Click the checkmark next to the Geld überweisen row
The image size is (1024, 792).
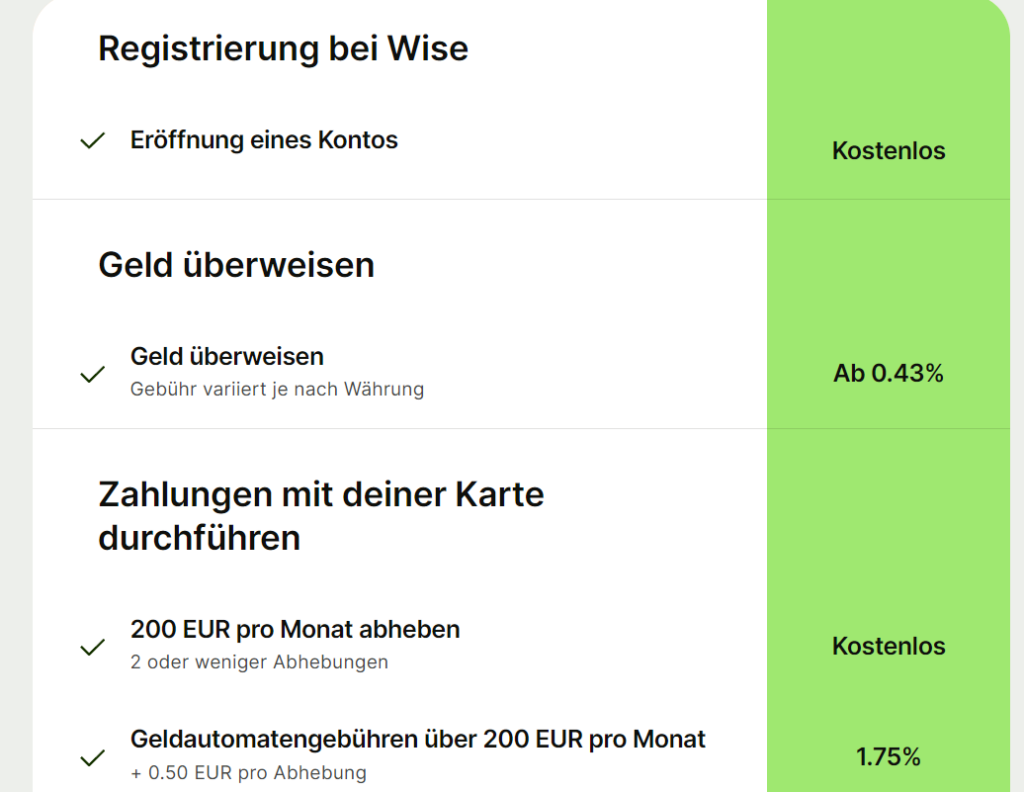point(93,375)
